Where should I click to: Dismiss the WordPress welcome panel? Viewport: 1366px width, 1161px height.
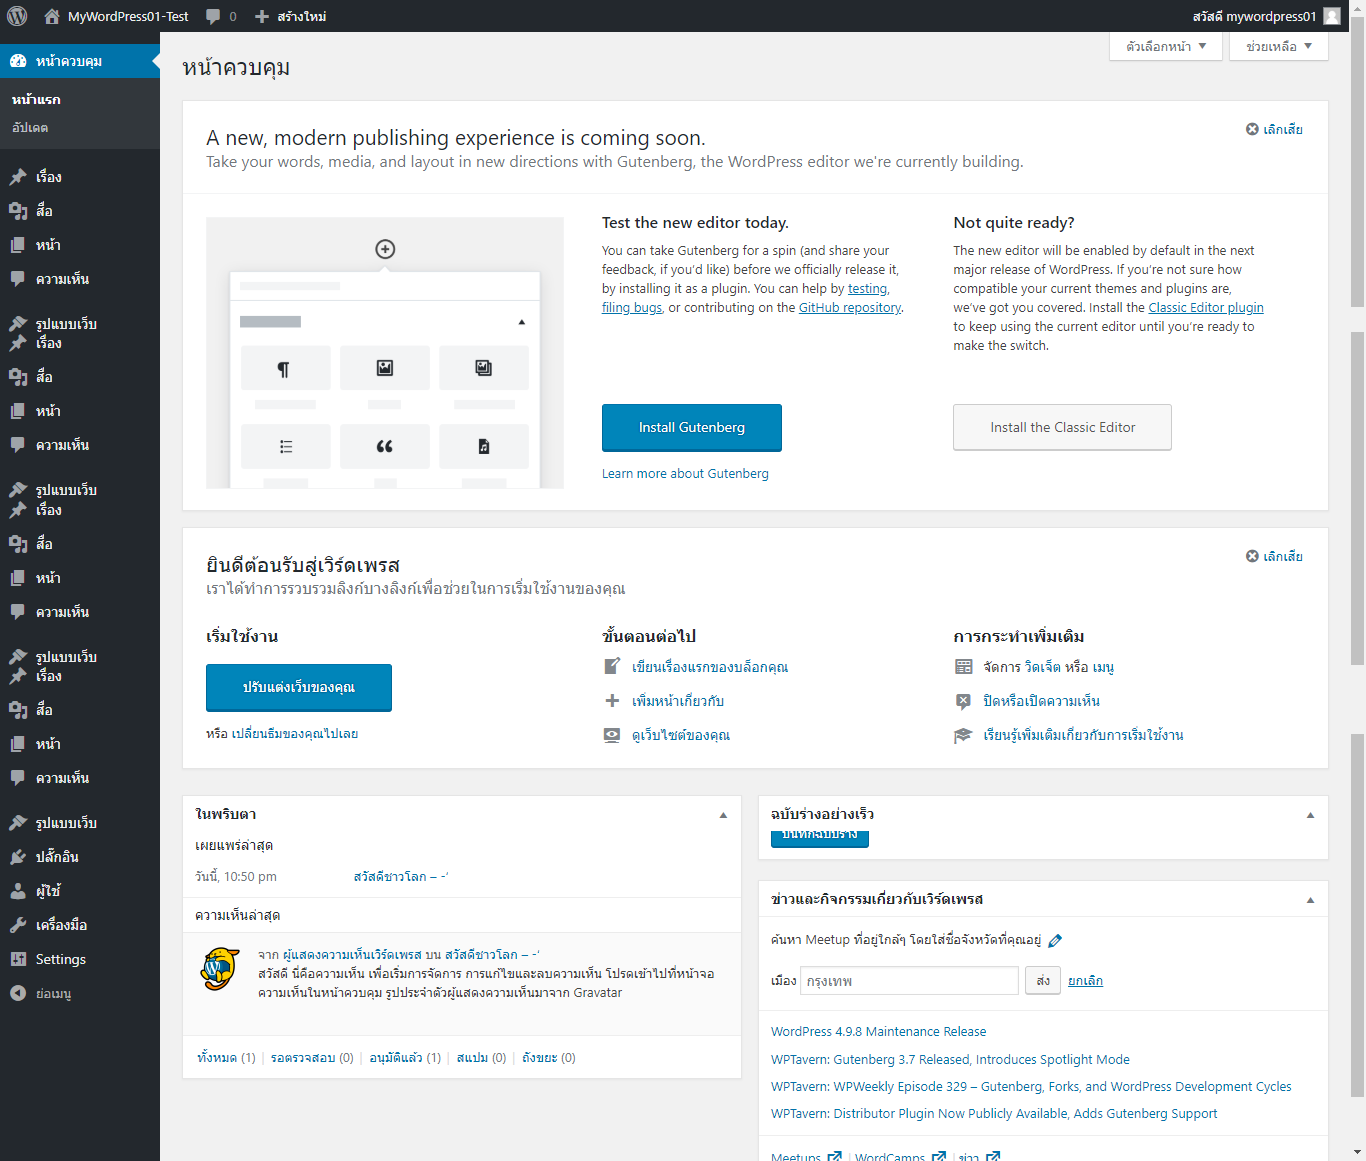pyautogui.click(x=1274, y=556)
